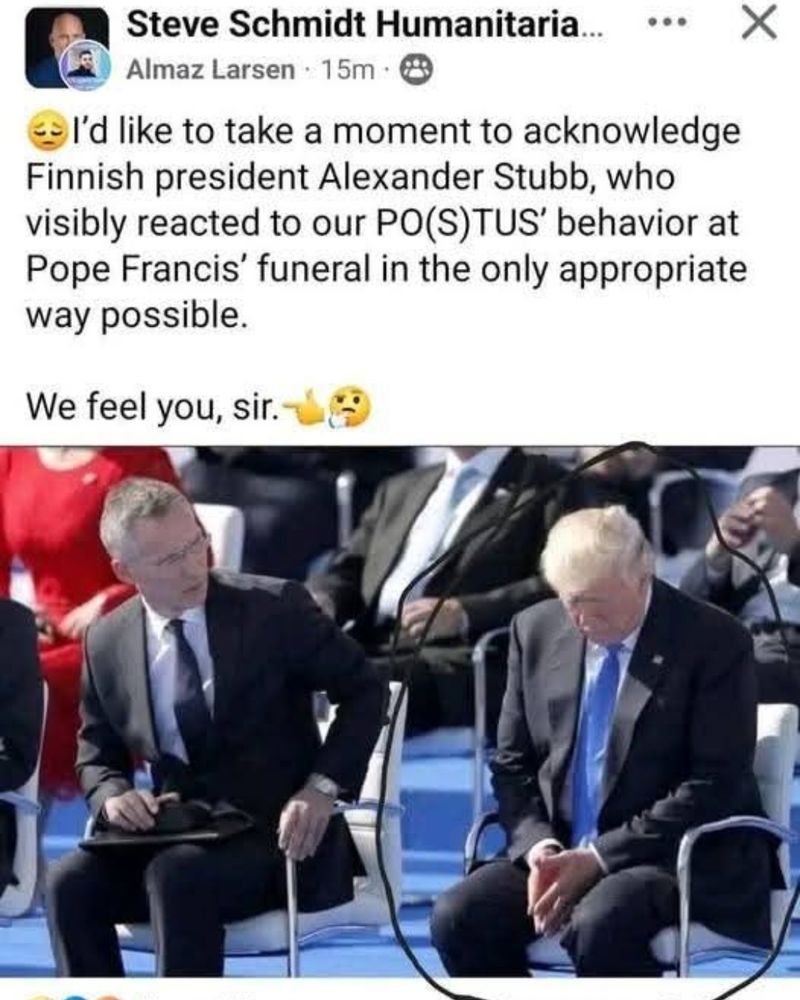Click the 15m post timestamp
Image resolution: width=800 pixels, height=1000 pixels.
click(x=347, y=70)
